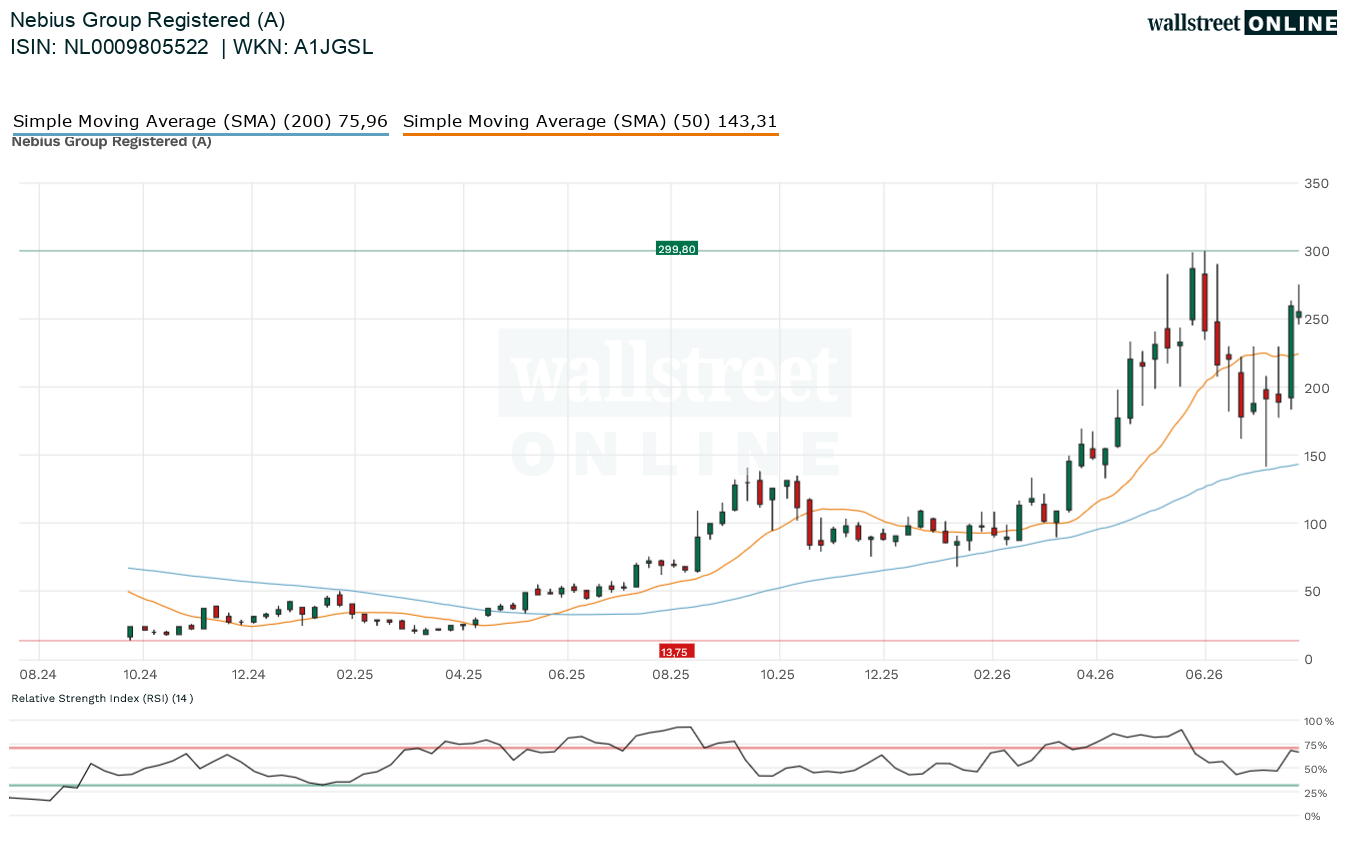This screenshot has width=1349, height=843.
Task: Click the 0 price axis label
Action: 1308,660
